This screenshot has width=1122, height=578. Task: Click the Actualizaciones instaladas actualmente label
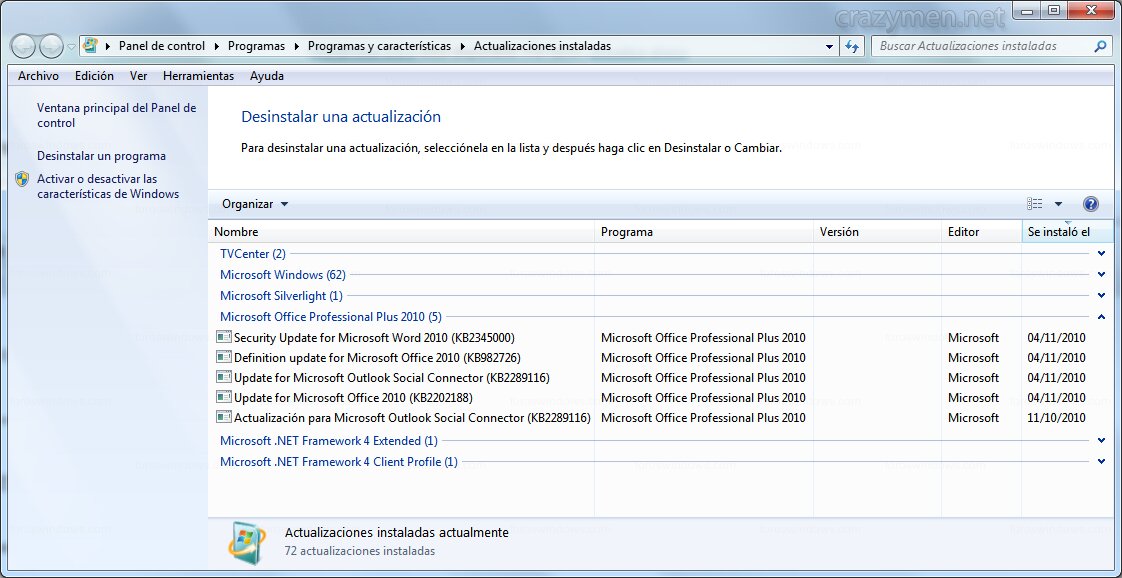(396, 533)
